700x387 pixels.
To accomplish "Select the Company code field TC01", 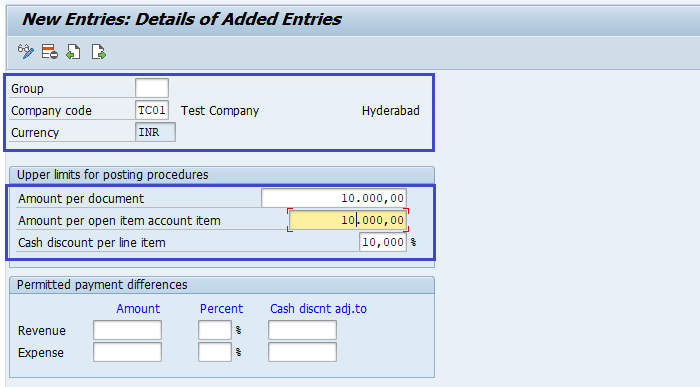I will 152,110.
